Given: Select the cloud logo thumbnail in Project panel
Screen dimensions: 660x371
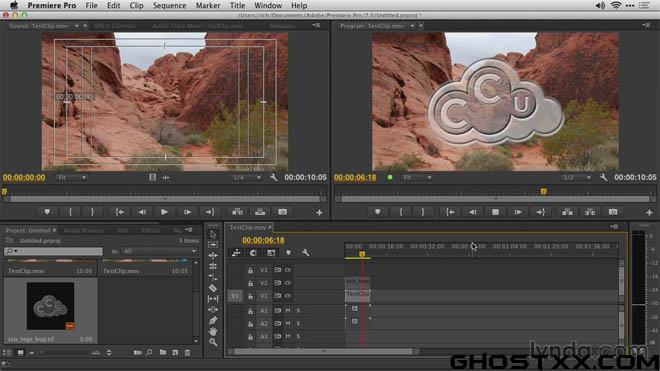Looking at the screenshot, I should 51,306.
